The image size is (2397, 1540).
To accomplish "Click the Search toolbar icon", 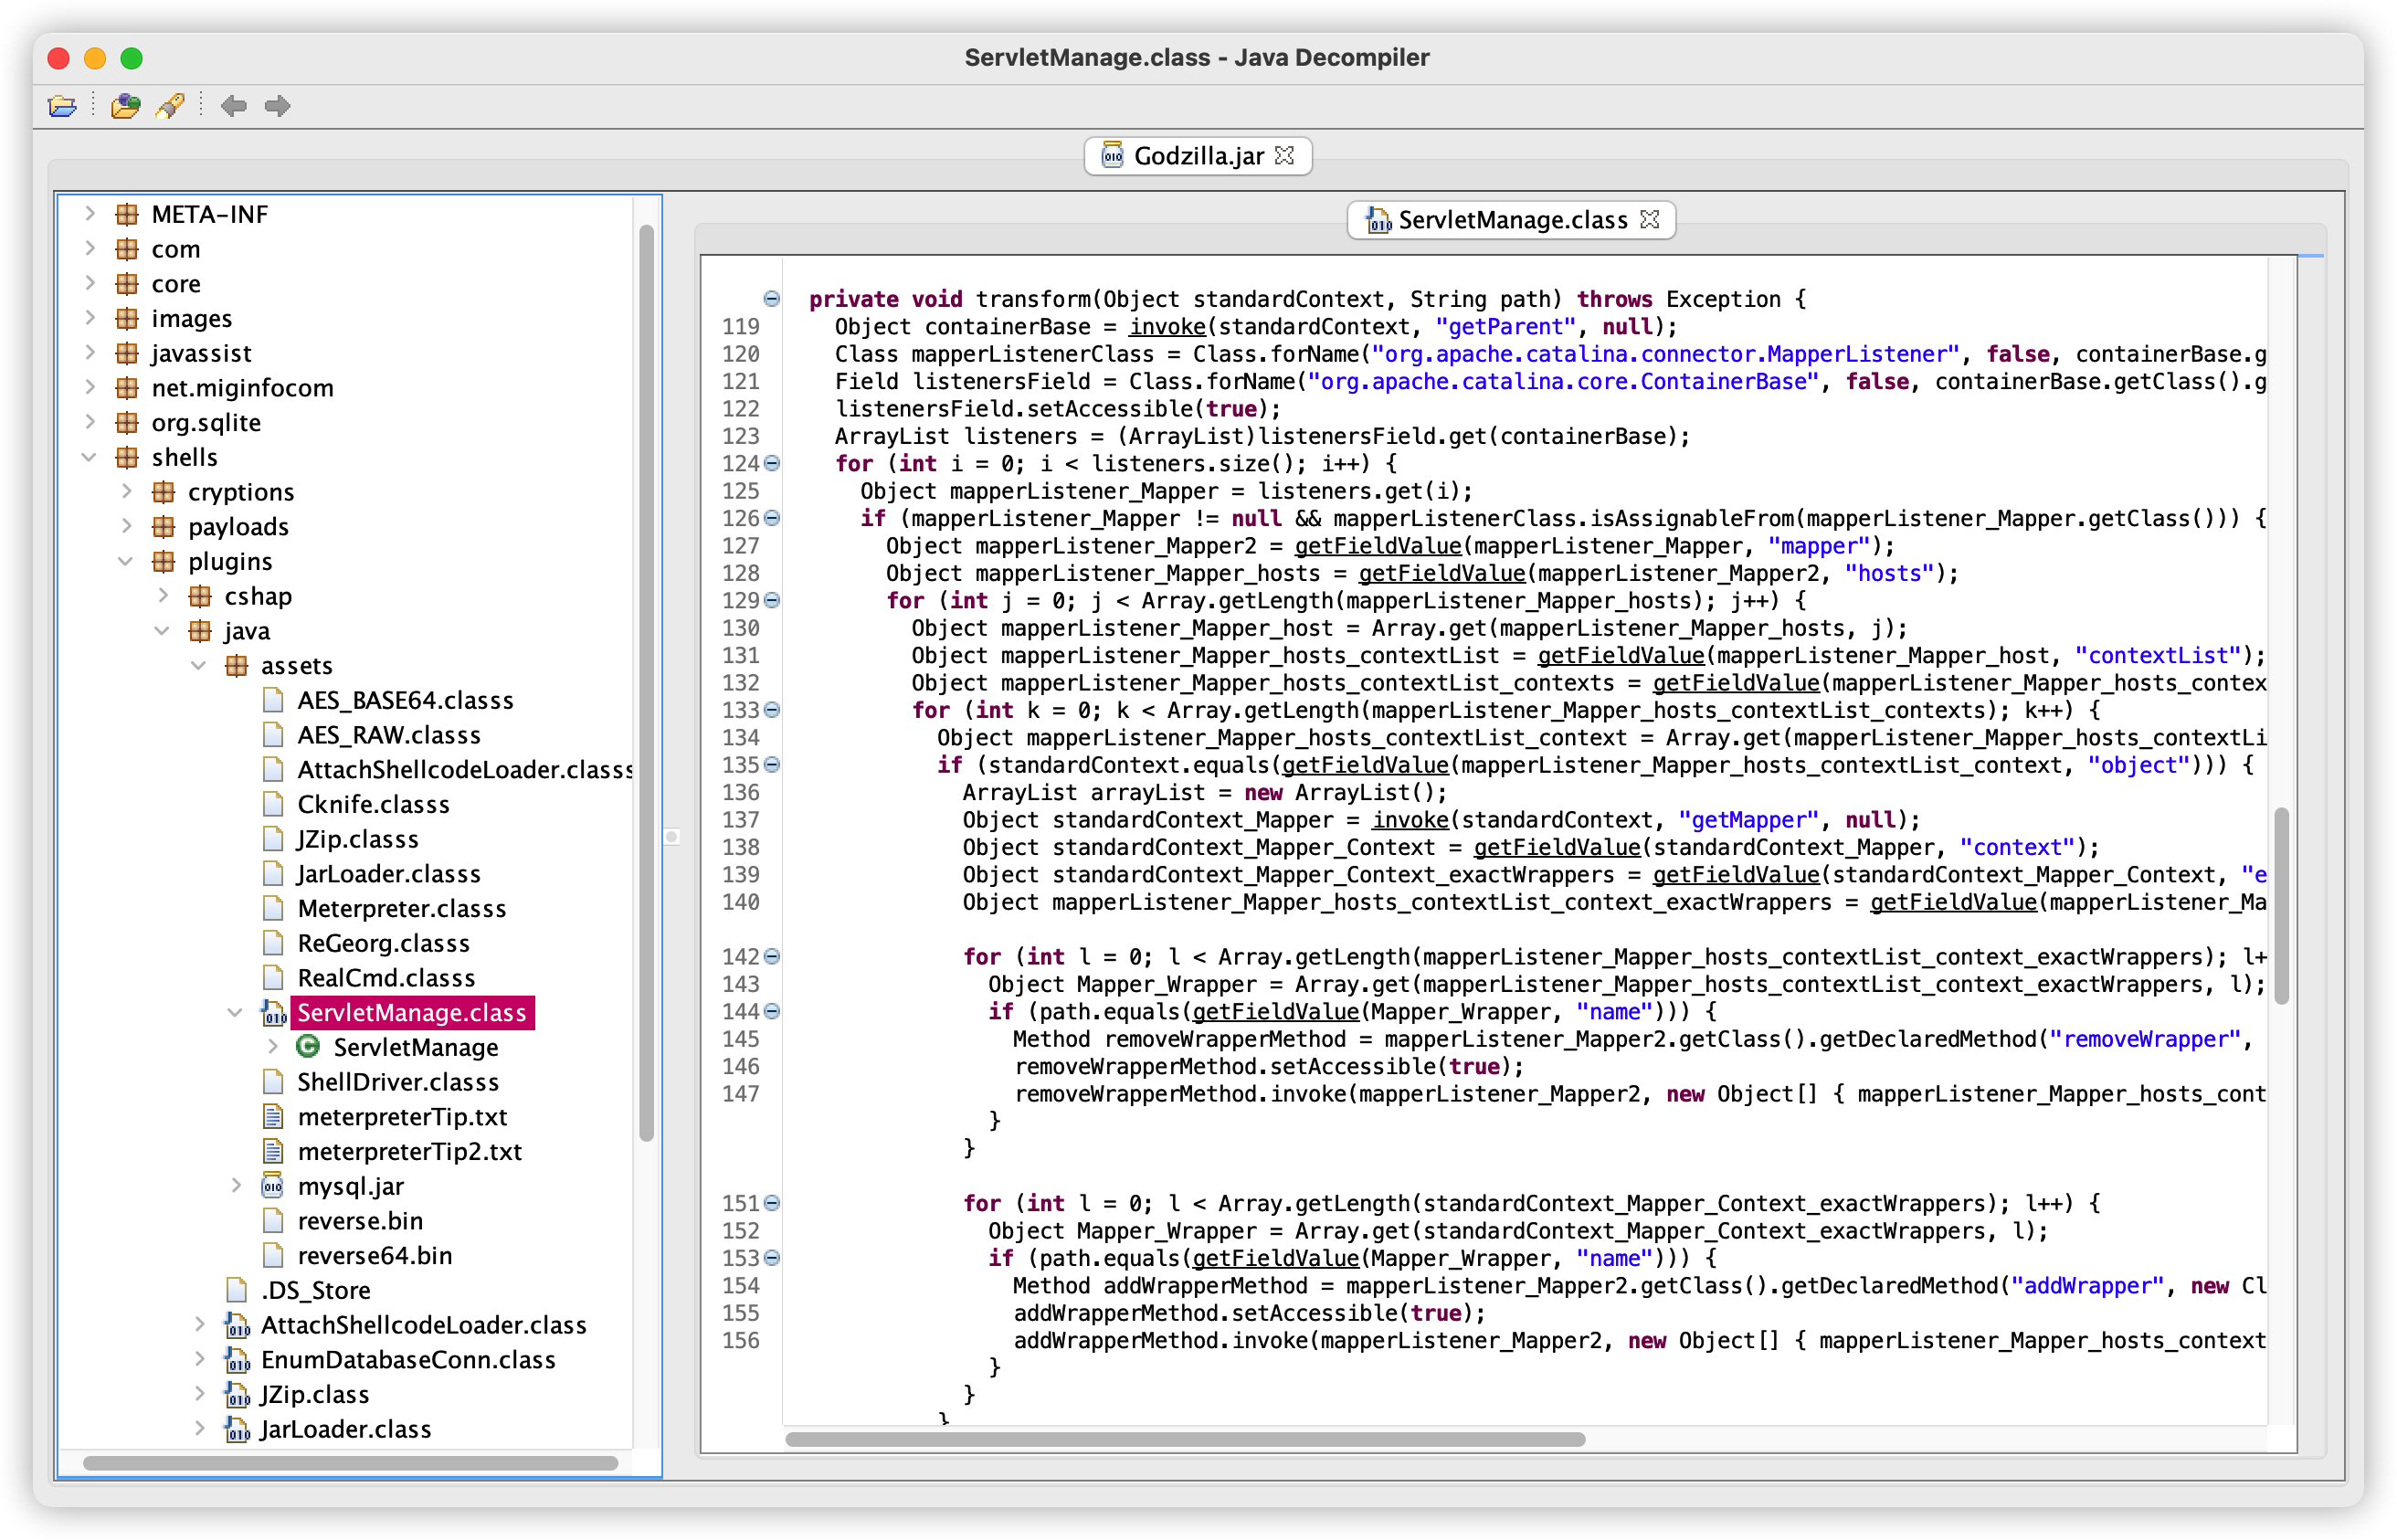I will tap(170, 106).
